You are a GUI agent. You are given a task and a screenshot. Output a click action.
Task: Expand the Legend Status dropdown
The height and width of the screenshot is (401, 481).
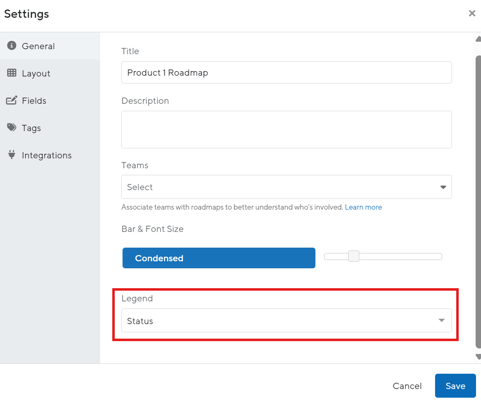point(286,321)
